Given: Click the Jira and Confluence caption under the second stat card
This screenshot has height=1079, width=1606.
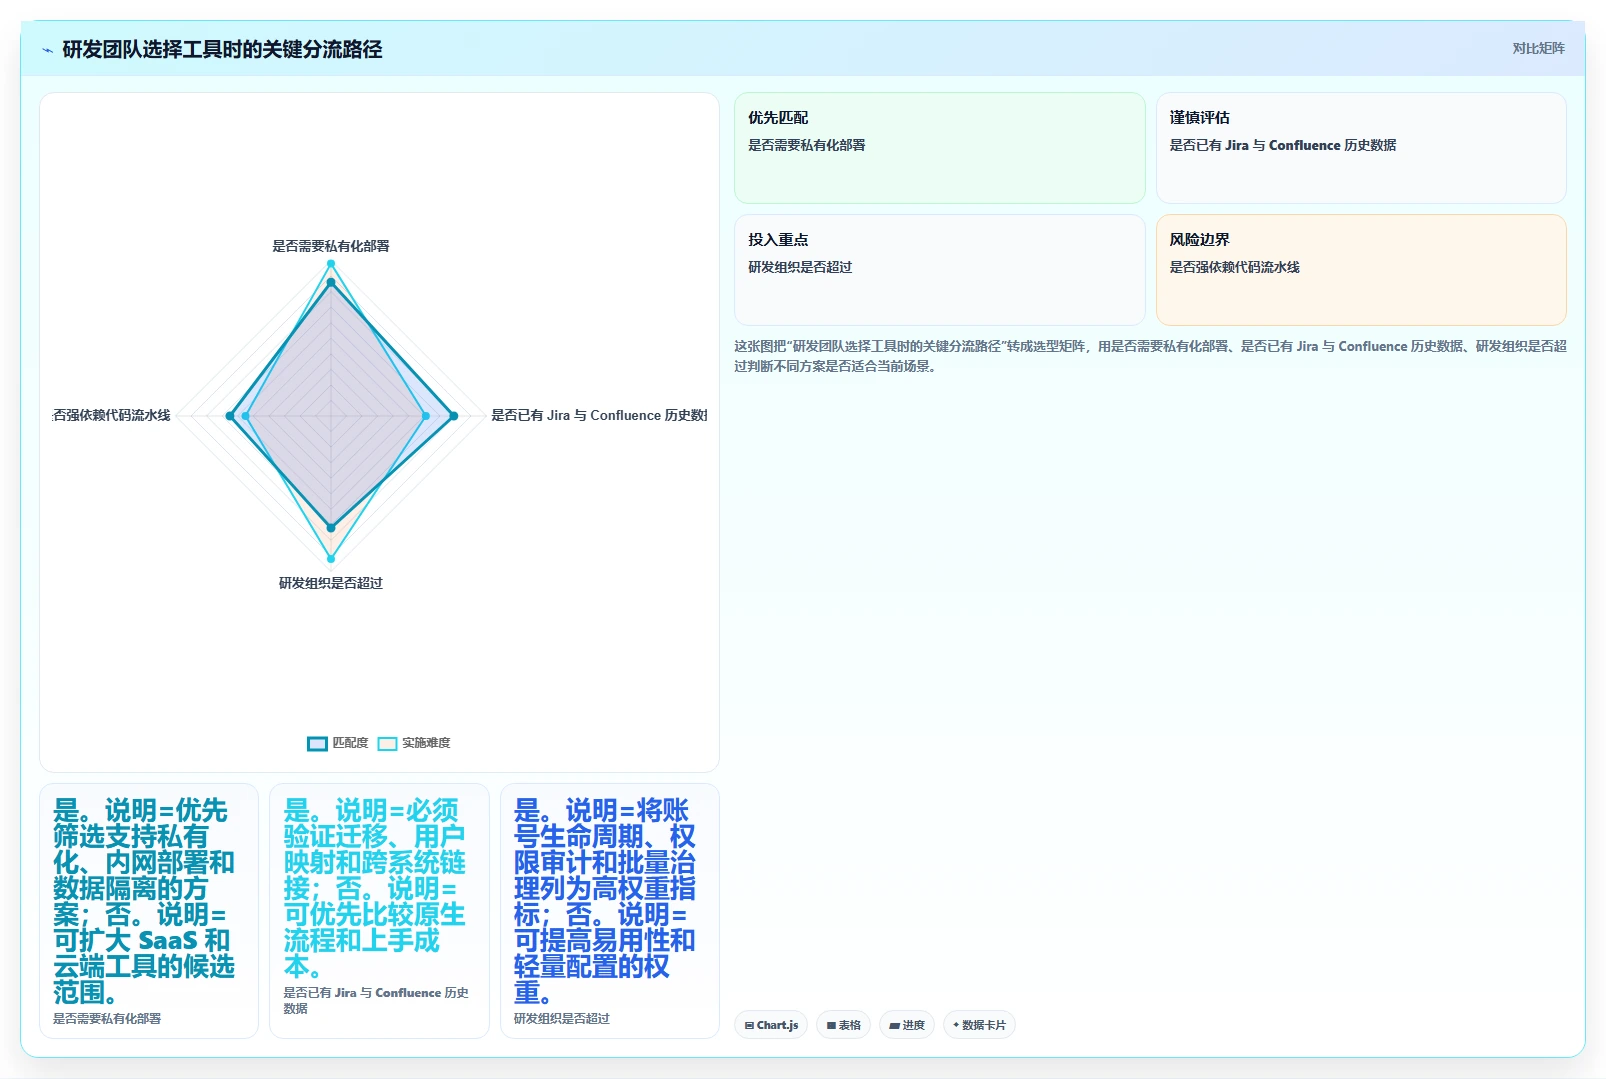Looking at the screenshot, I should coord(376,1001).
